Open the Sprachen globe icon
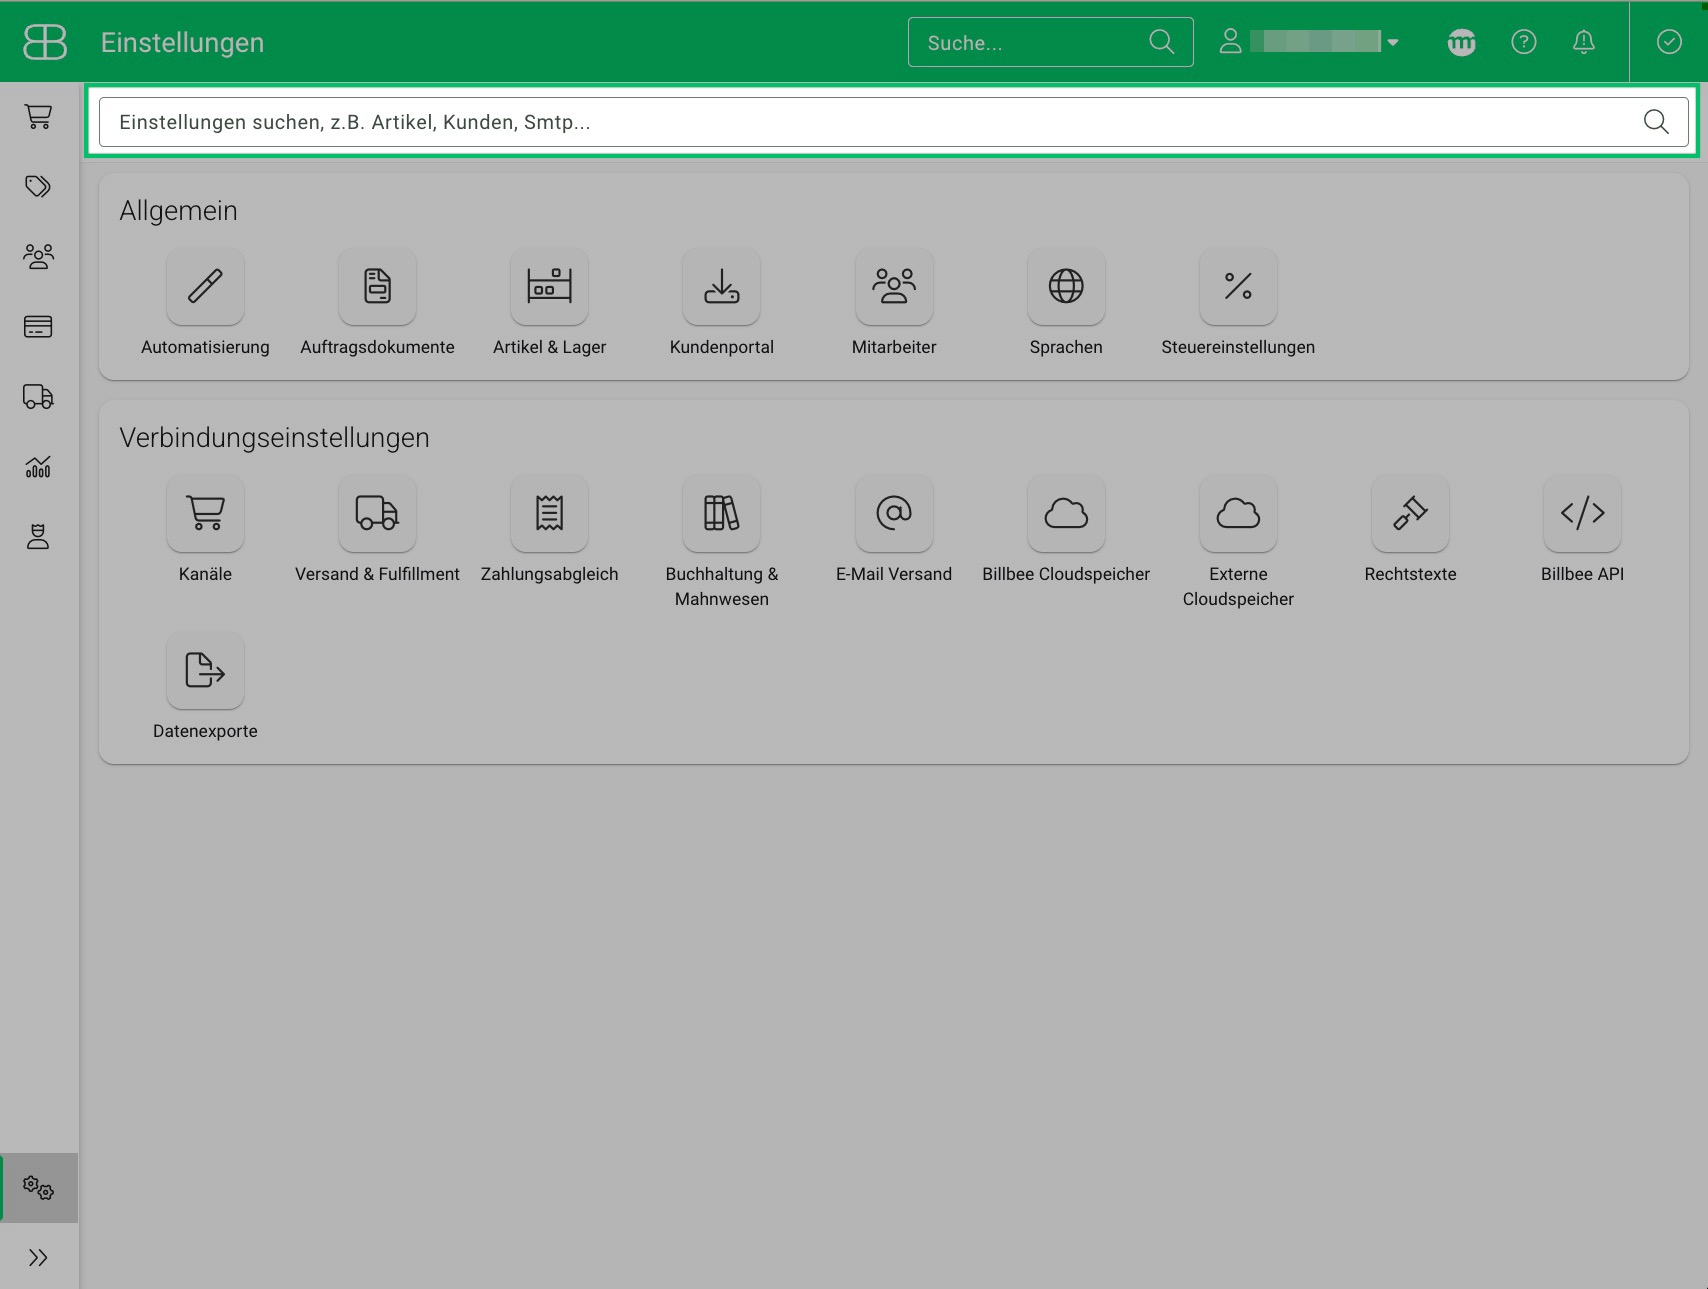1708x1289 pixels. [1066, 286]
